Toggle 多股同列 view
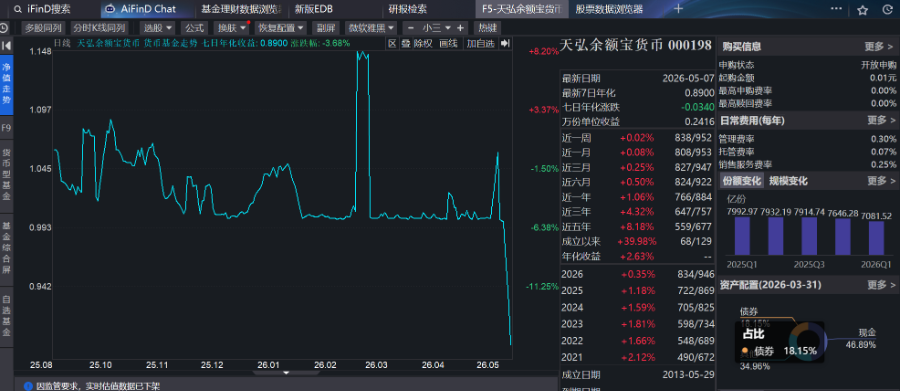This screenshot has width=900, height=391. tap(42, 28)
